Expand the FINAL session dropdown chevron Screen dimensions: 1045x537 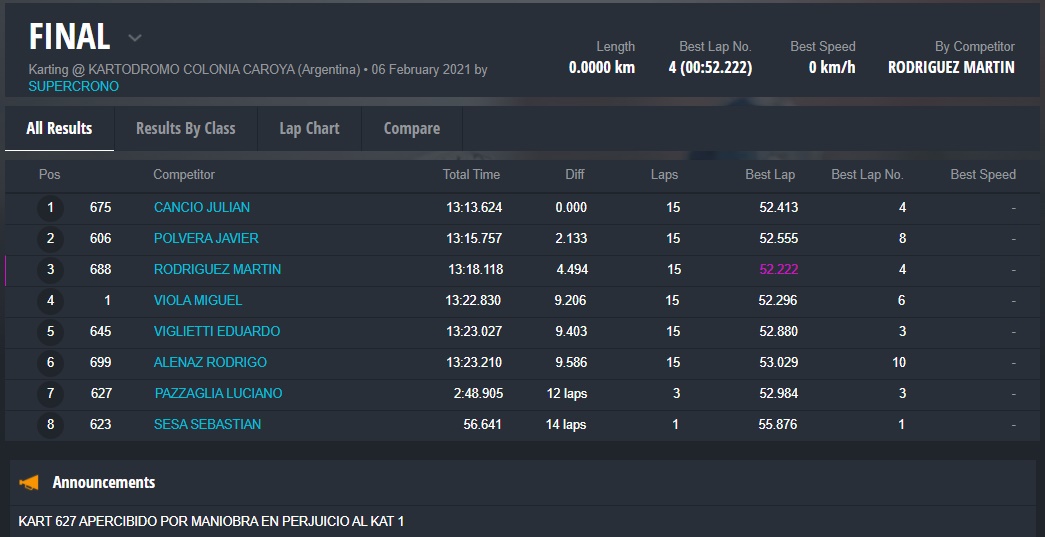click(x=135, y=38)
